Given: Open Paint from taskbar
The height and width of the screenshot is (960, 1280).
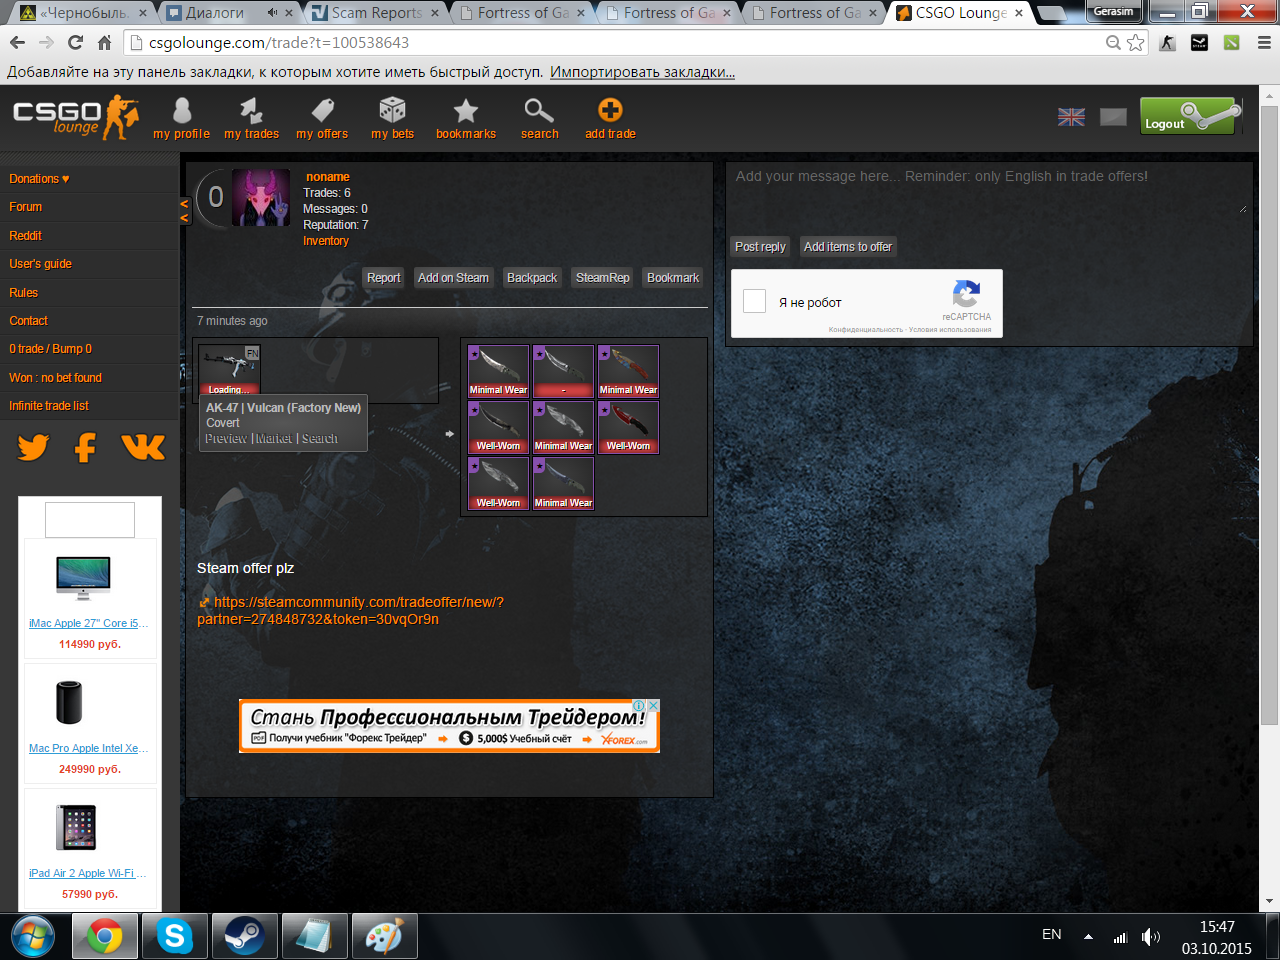Looking at the screenshot, I should pyautogui.click(x=384, y=937).
